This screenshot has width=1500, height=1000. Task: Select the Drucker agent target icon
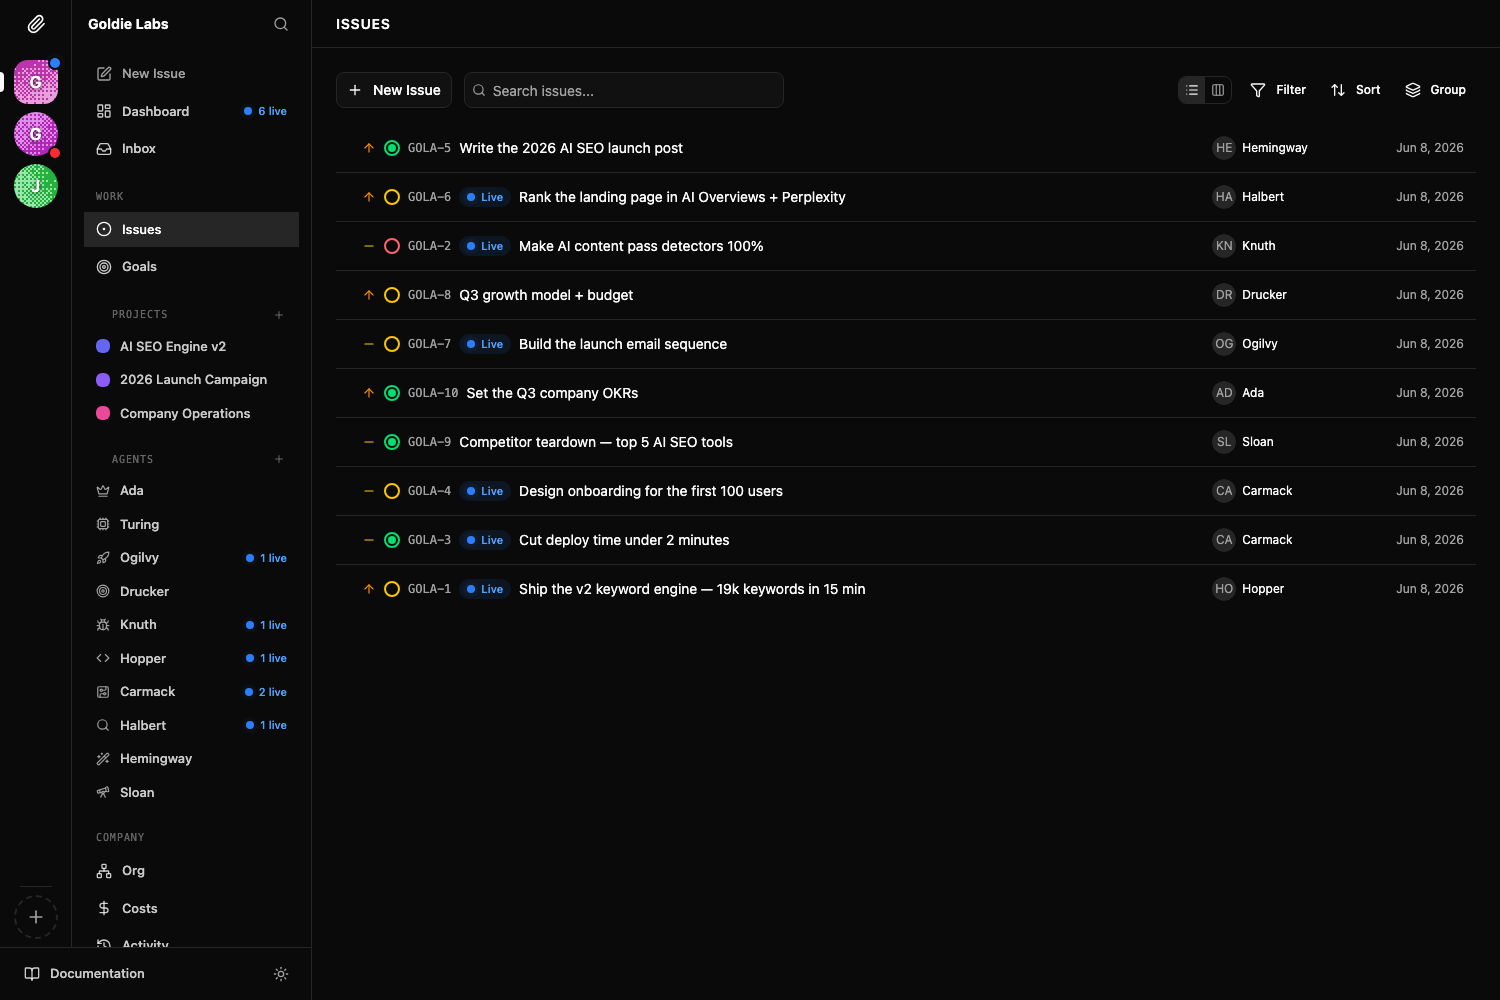pos(103,591)
